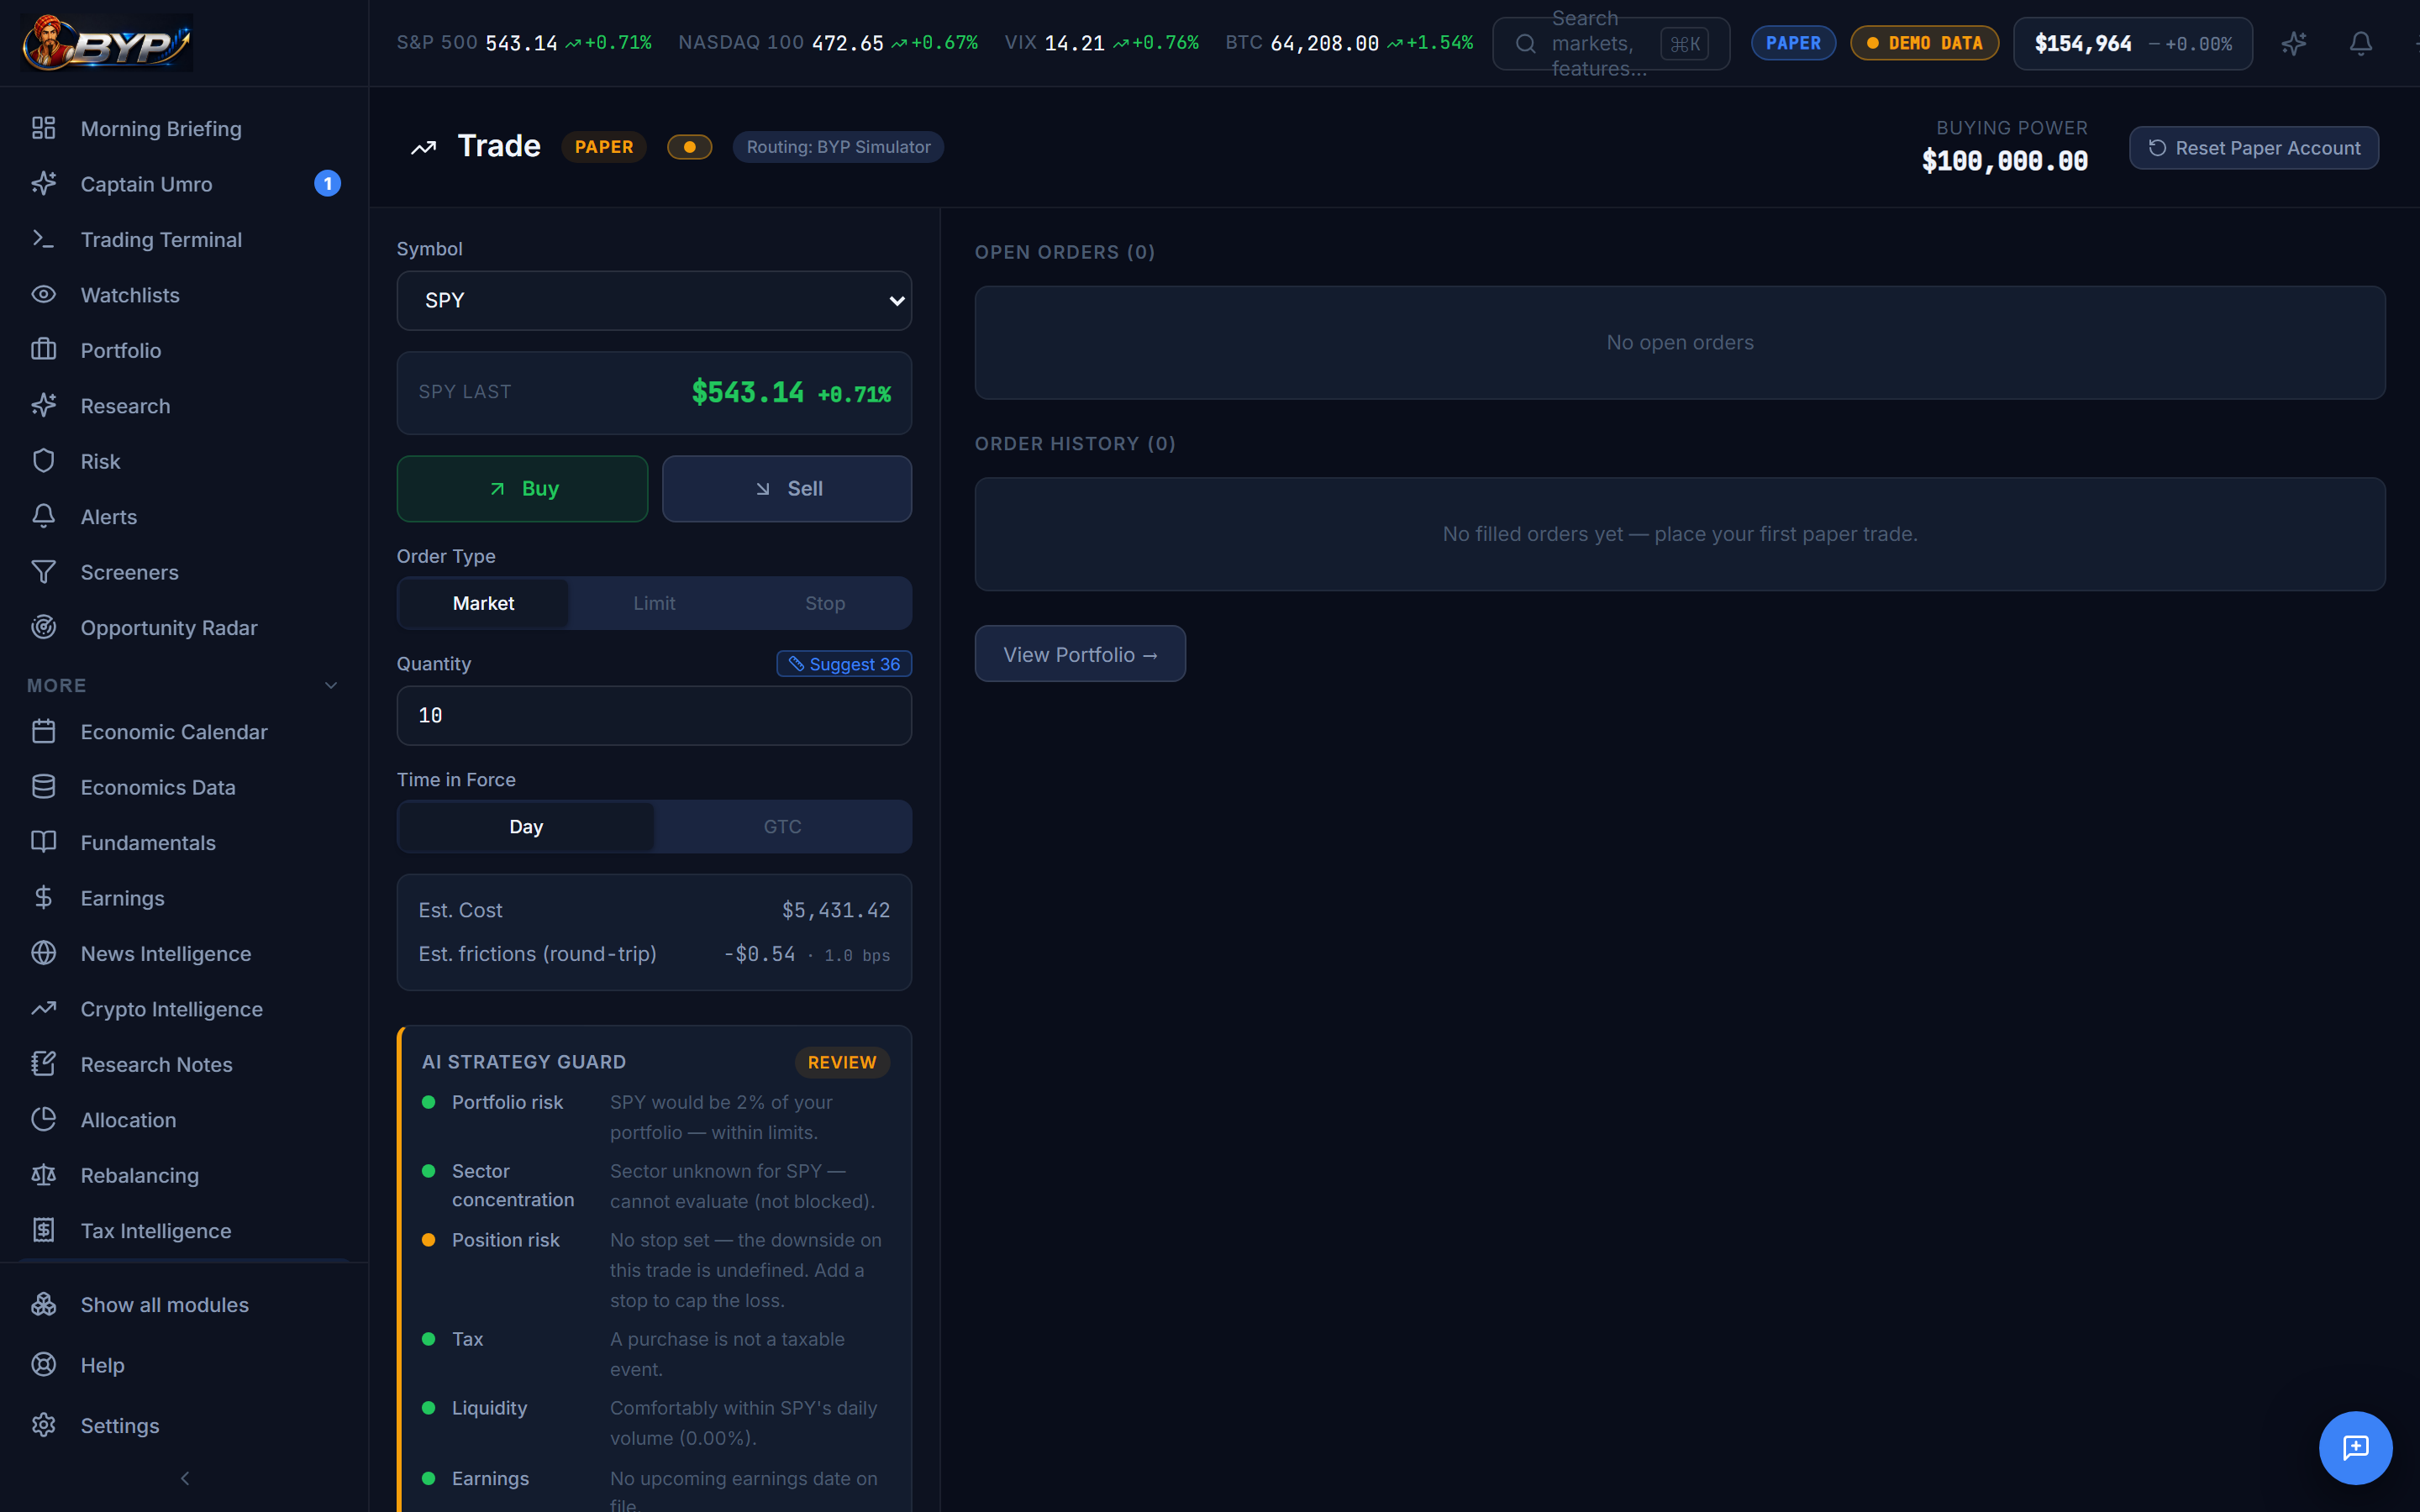Click the Quantity input field
The width and height of the screenshot is (2420, 1512).
point(654,716)
